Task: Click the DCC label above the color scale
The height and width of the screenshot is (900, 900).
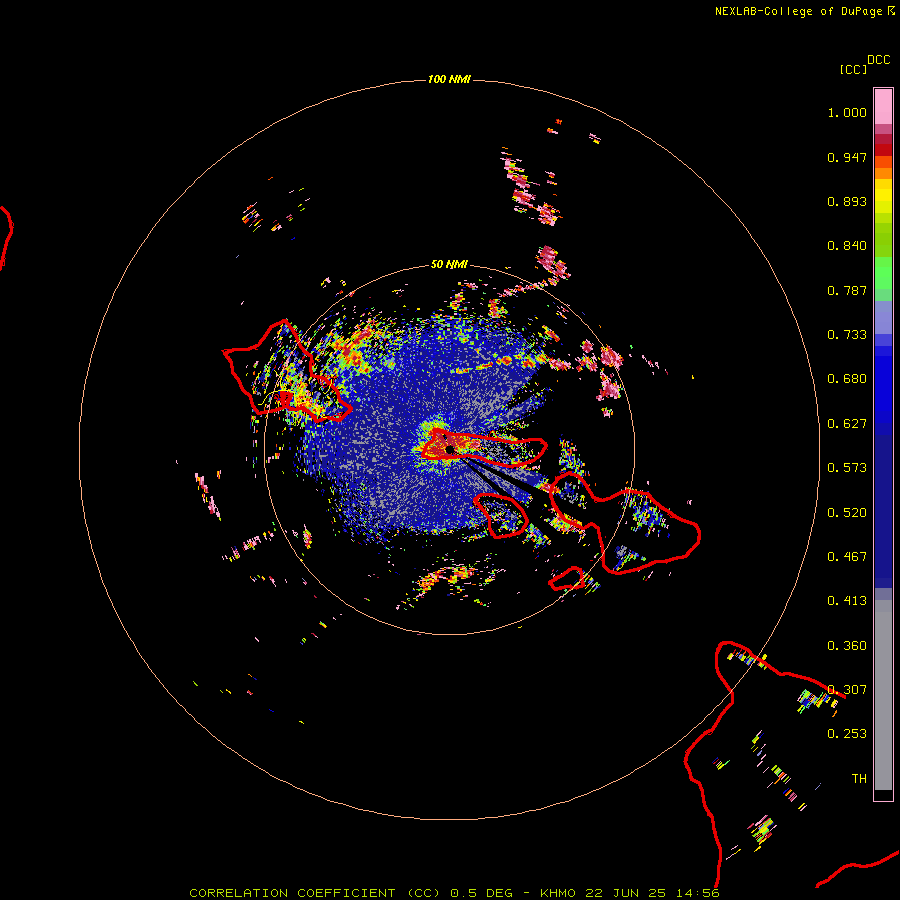Action: coord(878,60)
